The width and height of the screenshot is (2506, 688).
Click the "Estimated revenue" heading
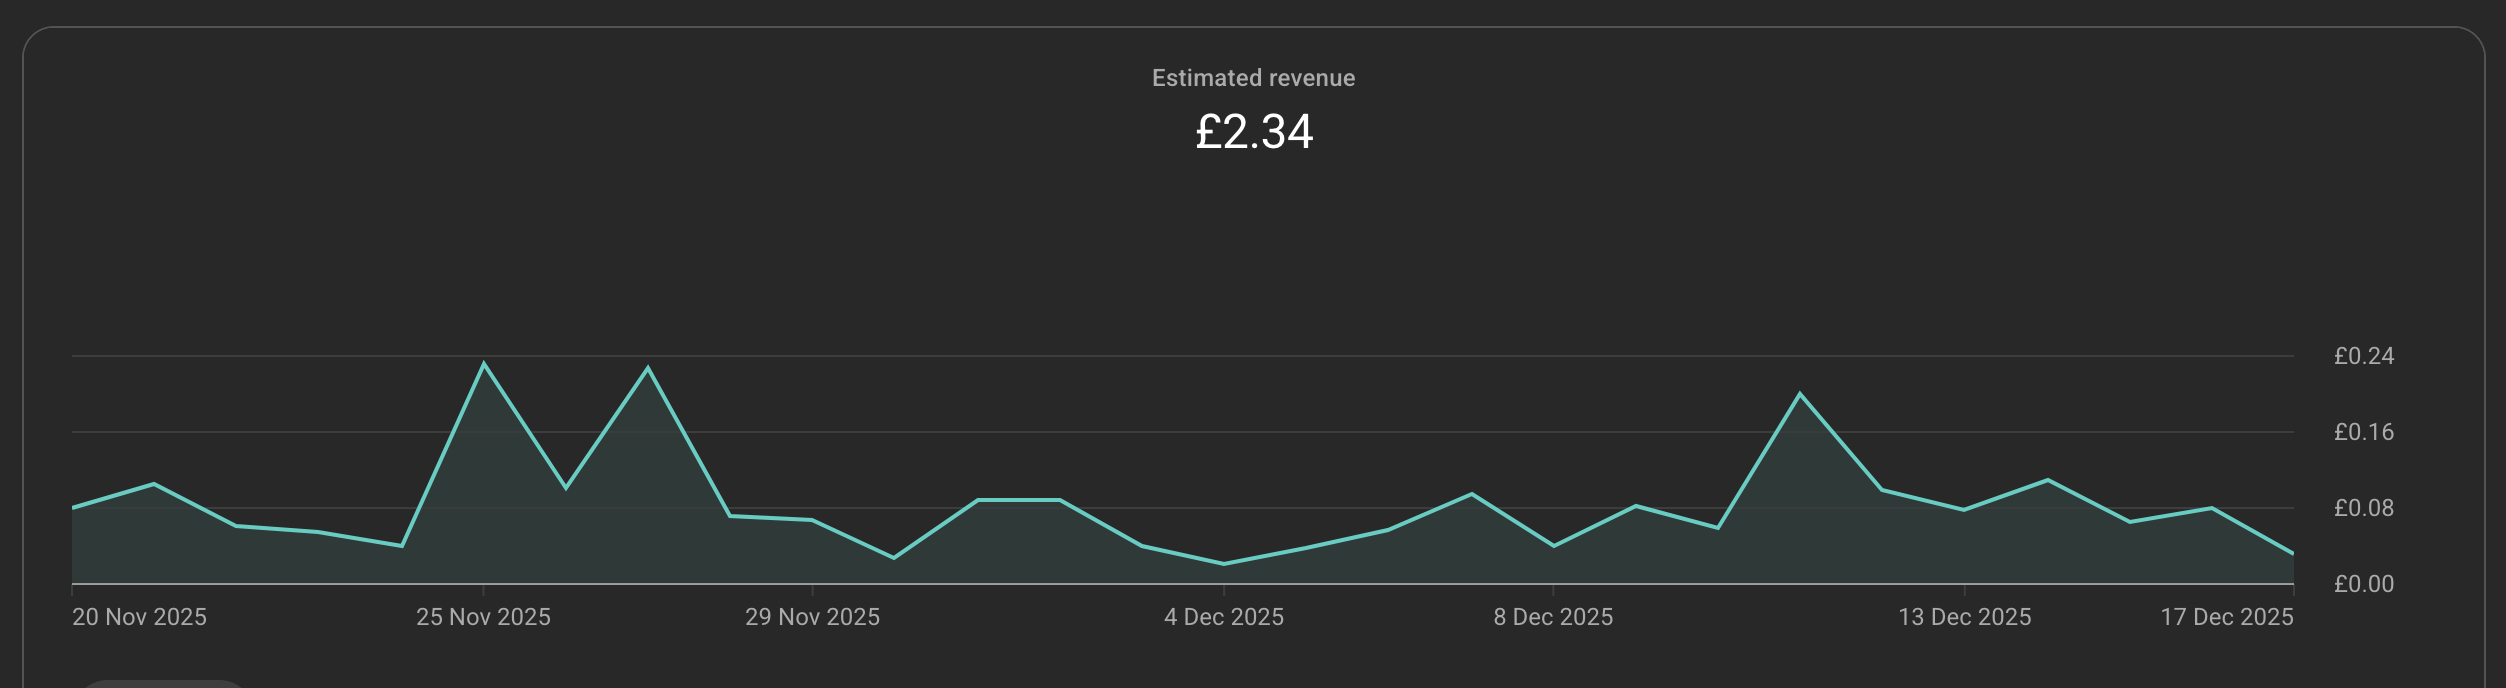(1253, 78)
